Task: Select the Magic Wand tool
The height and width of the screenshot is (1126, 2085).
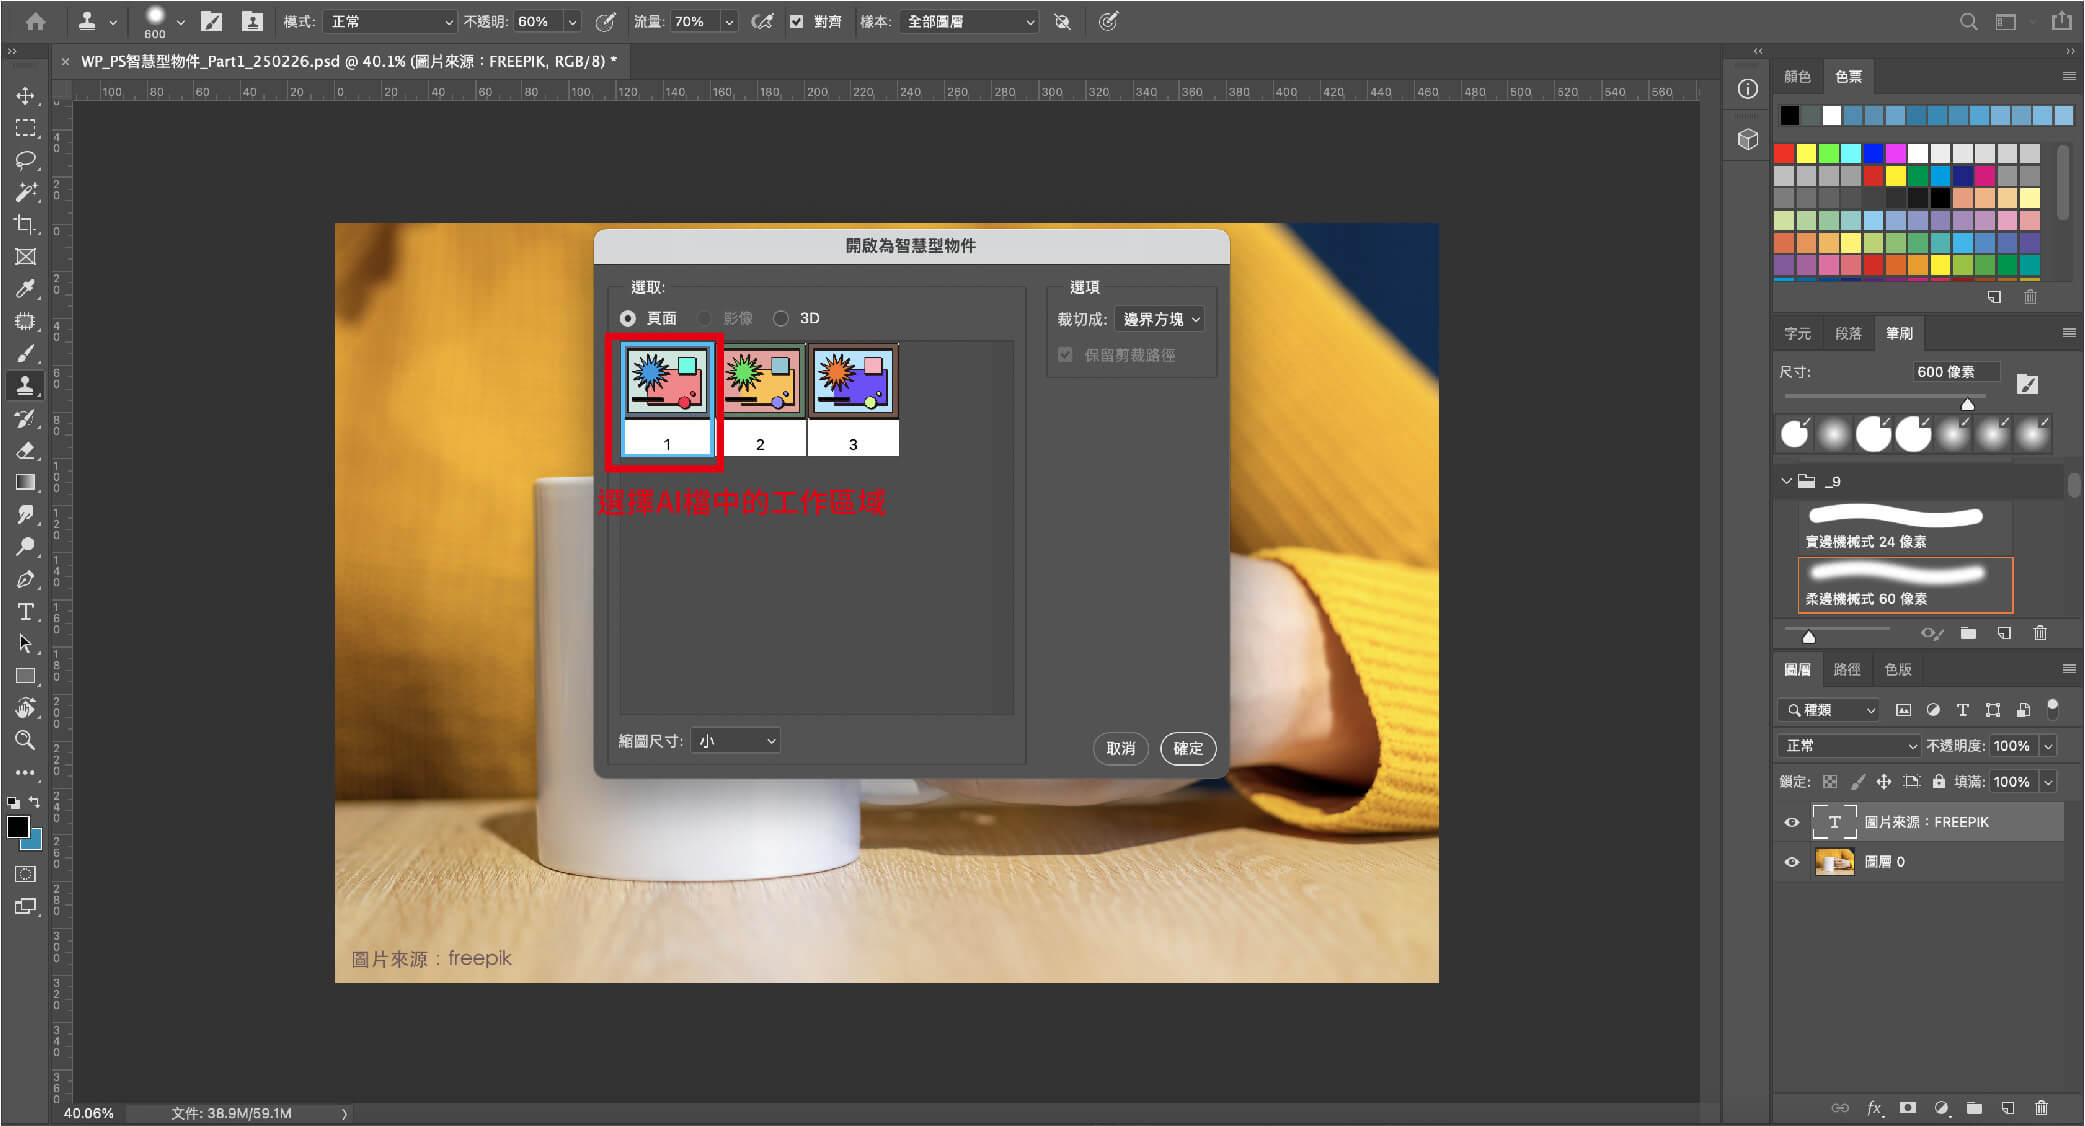Action: click(x=26, y=192)
